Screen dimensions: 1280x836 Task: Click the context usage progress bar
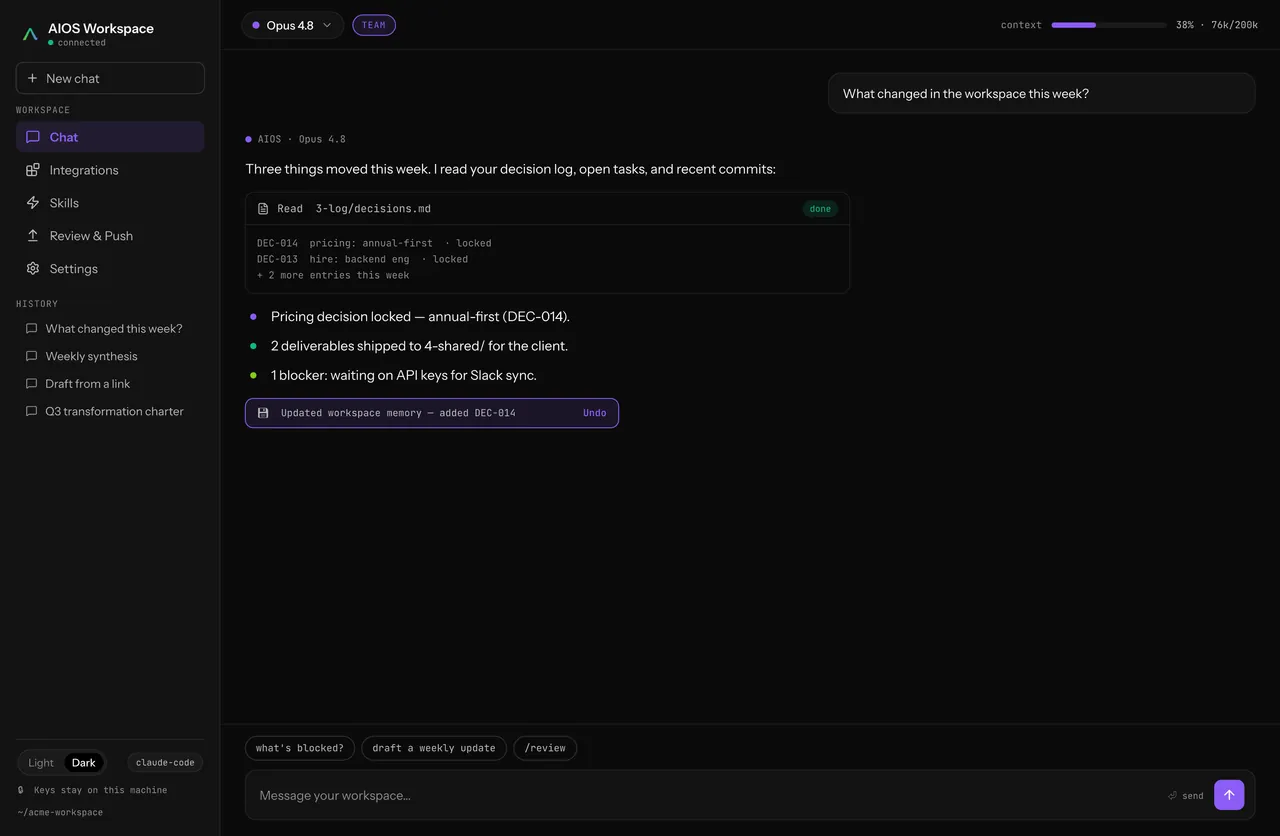tap(1109, 25)
